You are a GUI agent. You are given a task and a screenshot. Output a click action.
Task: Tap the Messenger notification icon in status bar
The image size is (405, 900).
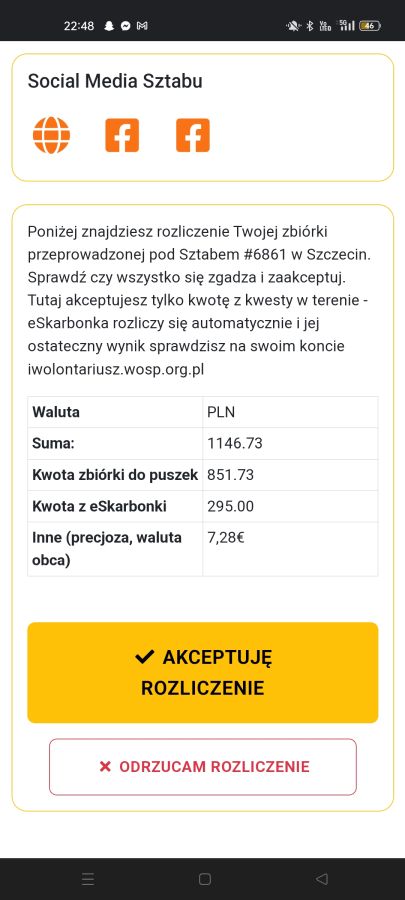126,26
